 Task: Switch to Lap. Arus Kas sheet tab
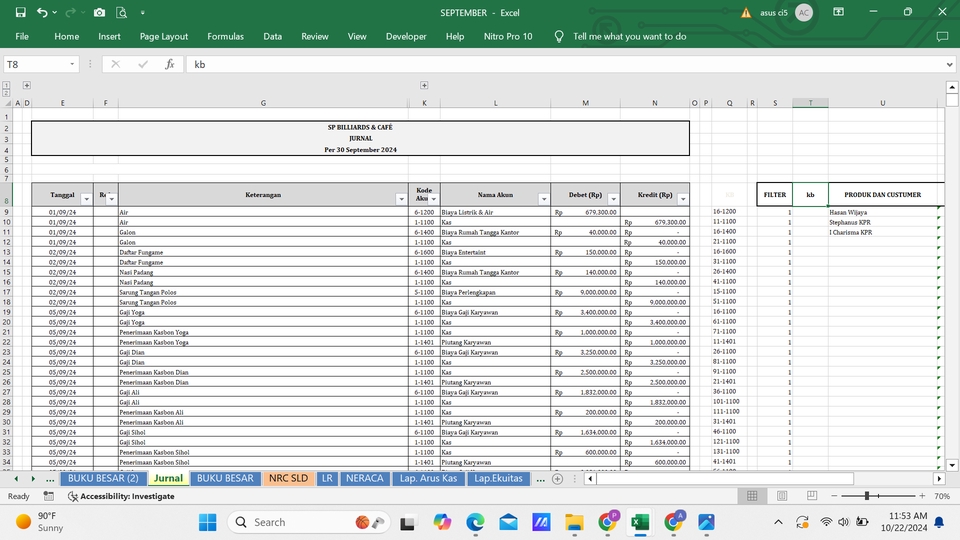[x=428, y=478]
